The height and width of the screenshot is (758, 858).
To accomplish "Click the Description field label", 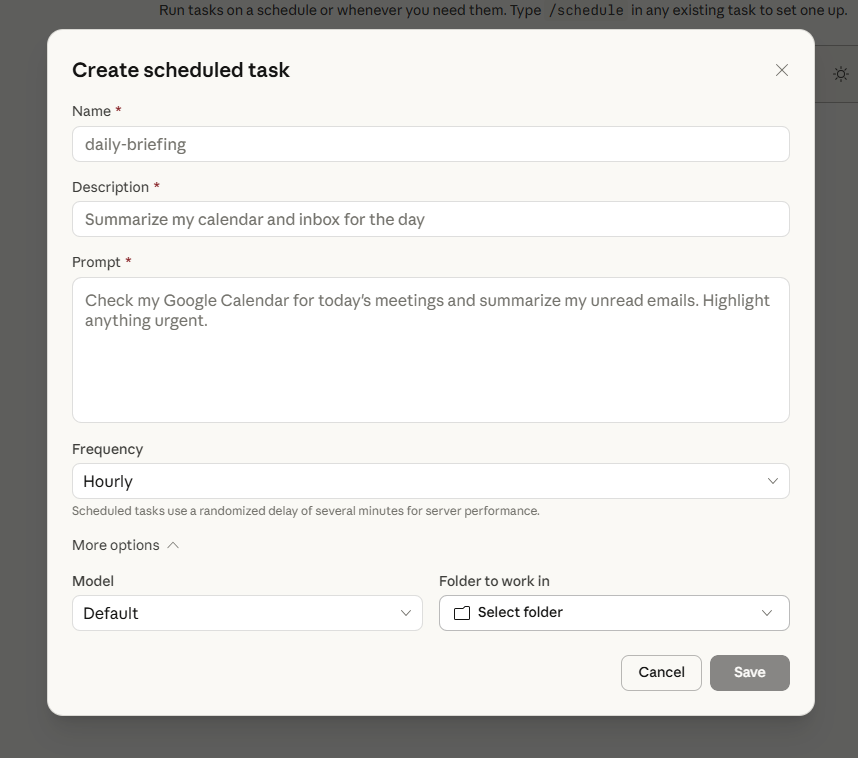I will [110, 187].
